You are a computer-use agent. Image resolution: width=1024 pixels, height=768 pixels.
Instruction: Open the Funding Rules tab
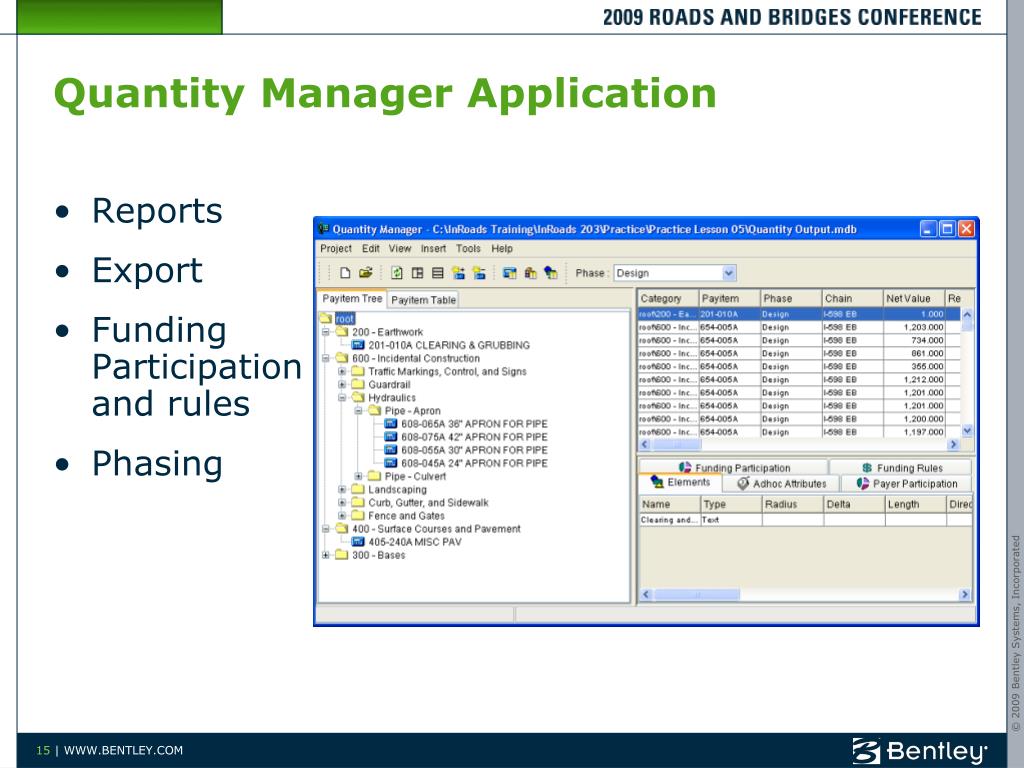click(902, 468)
